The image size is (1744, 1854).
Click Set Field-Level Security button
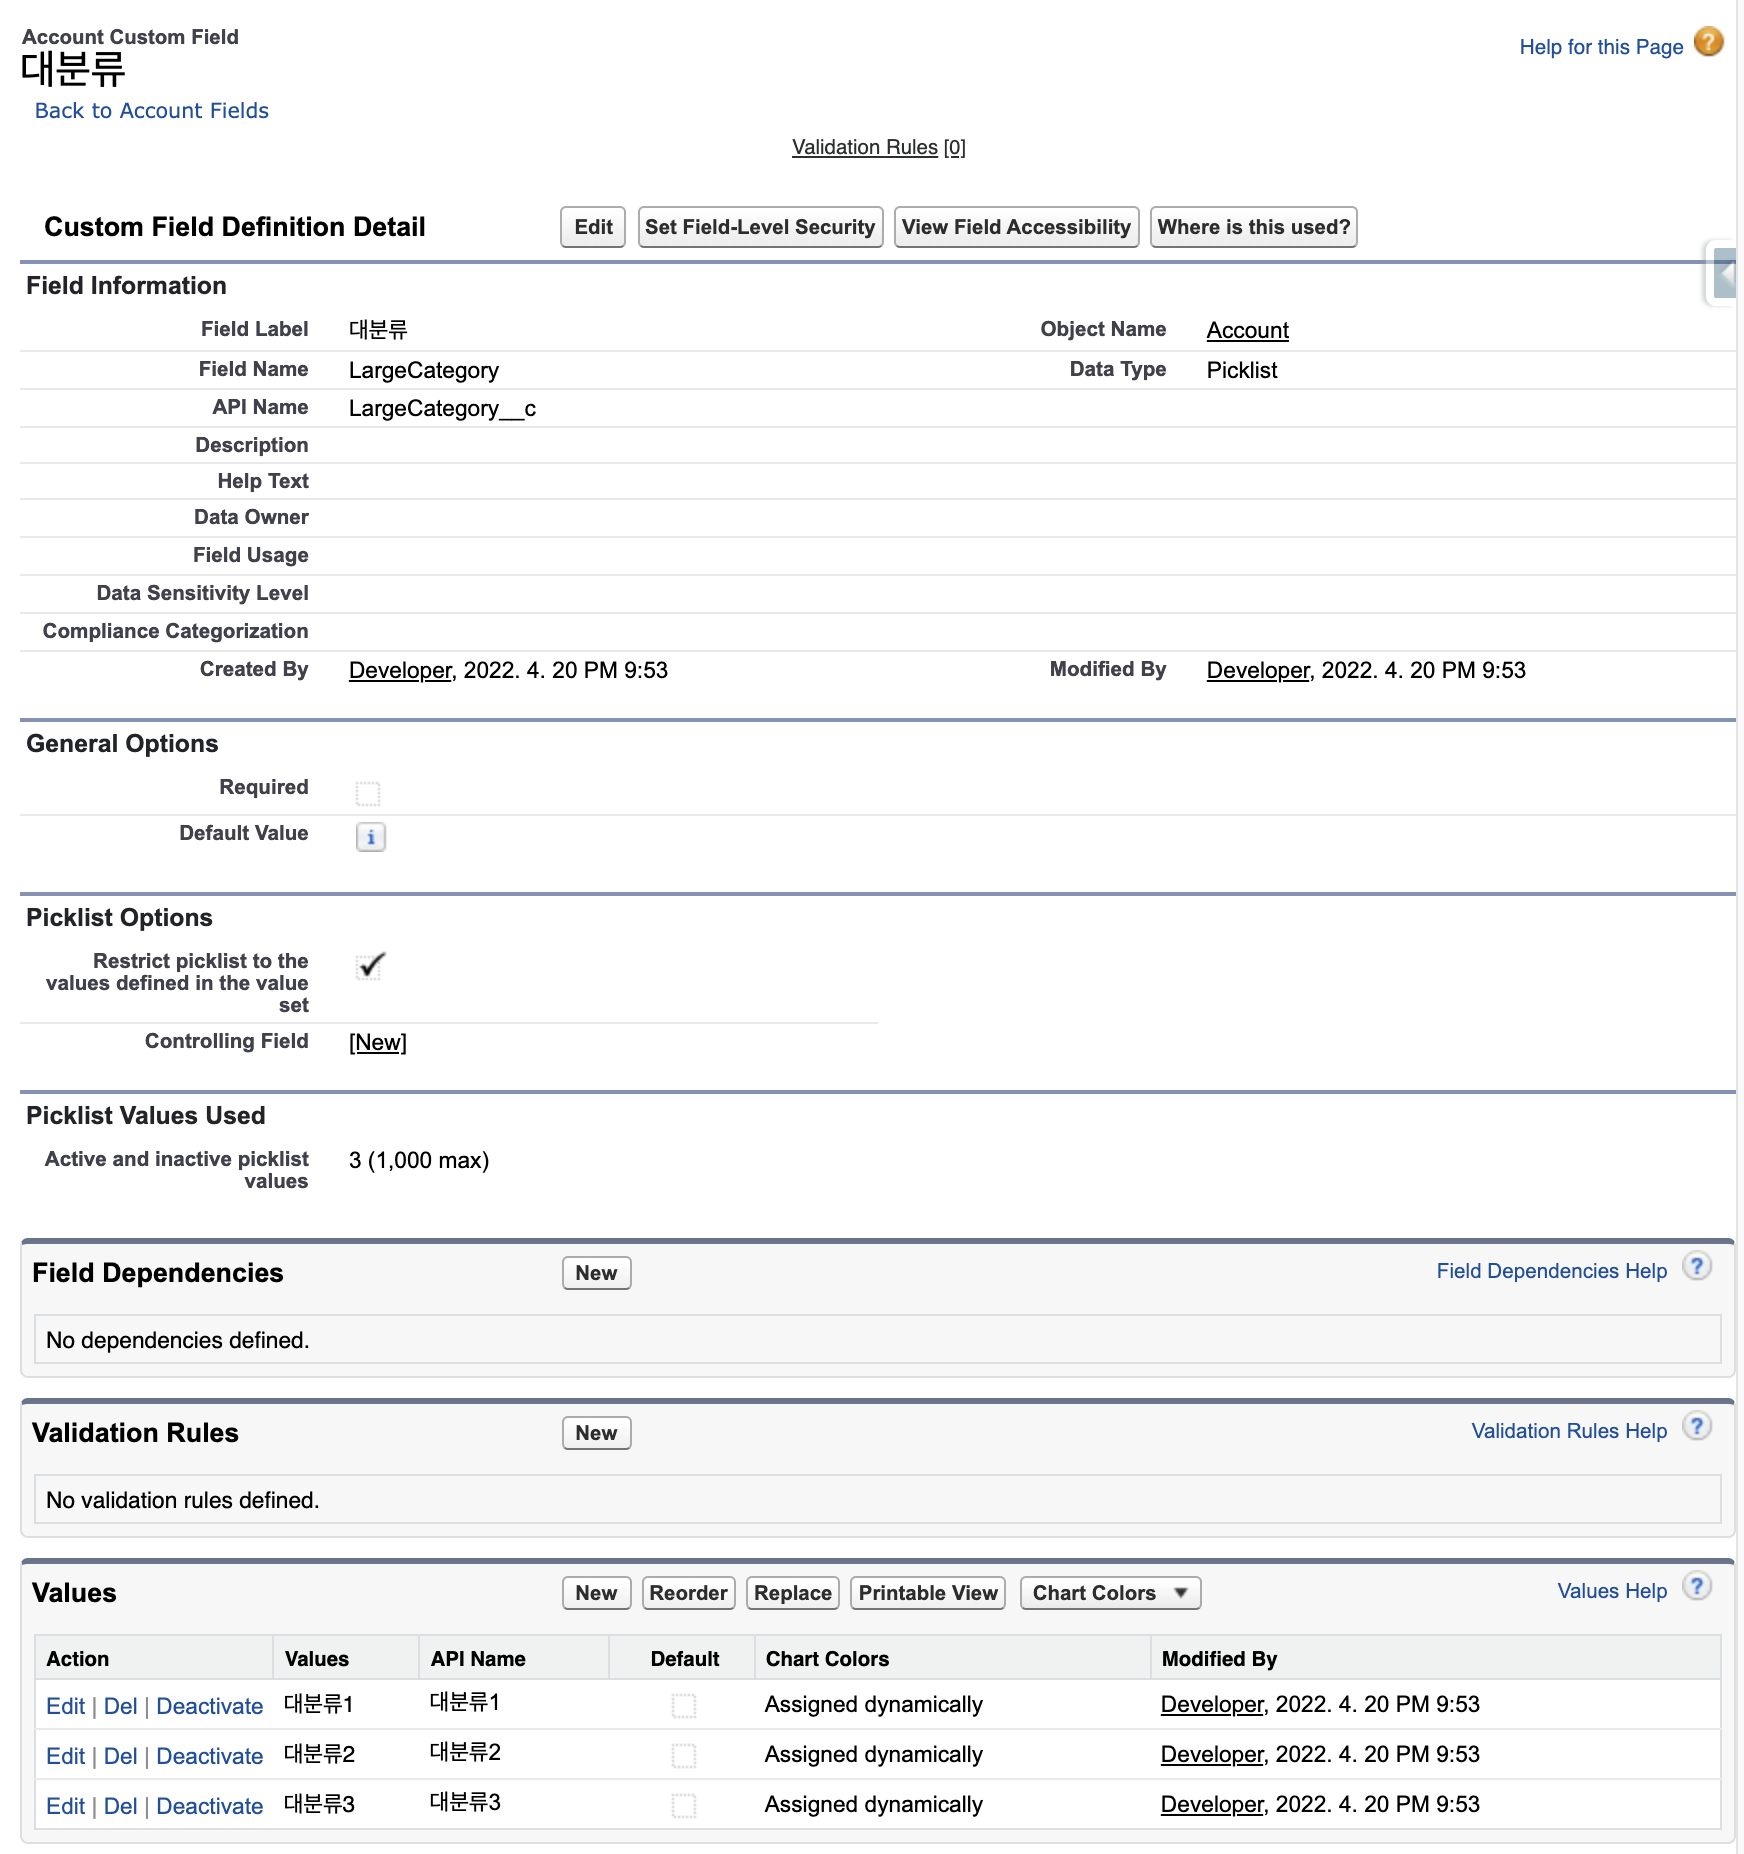(760, 227)
